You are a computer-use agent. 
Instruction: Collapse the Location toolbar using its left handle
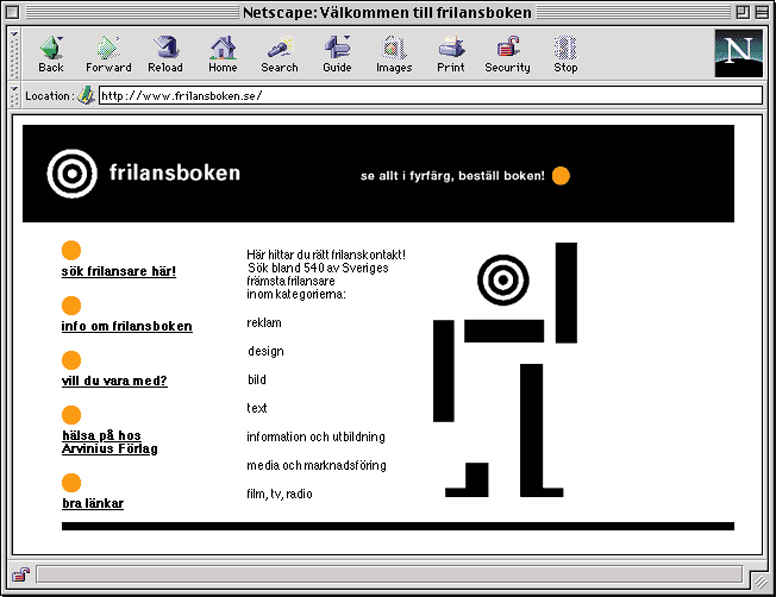click(x=14, y=96)
